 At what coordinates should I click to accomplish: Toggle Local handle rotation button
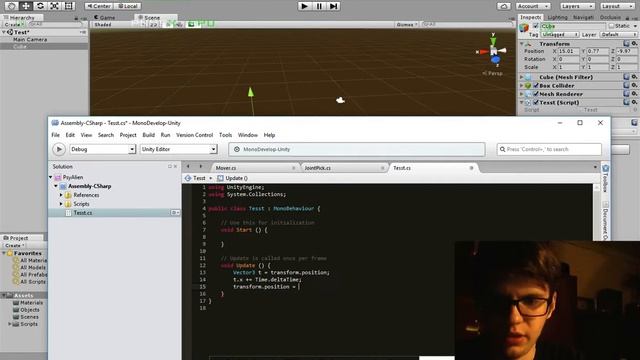127,6
